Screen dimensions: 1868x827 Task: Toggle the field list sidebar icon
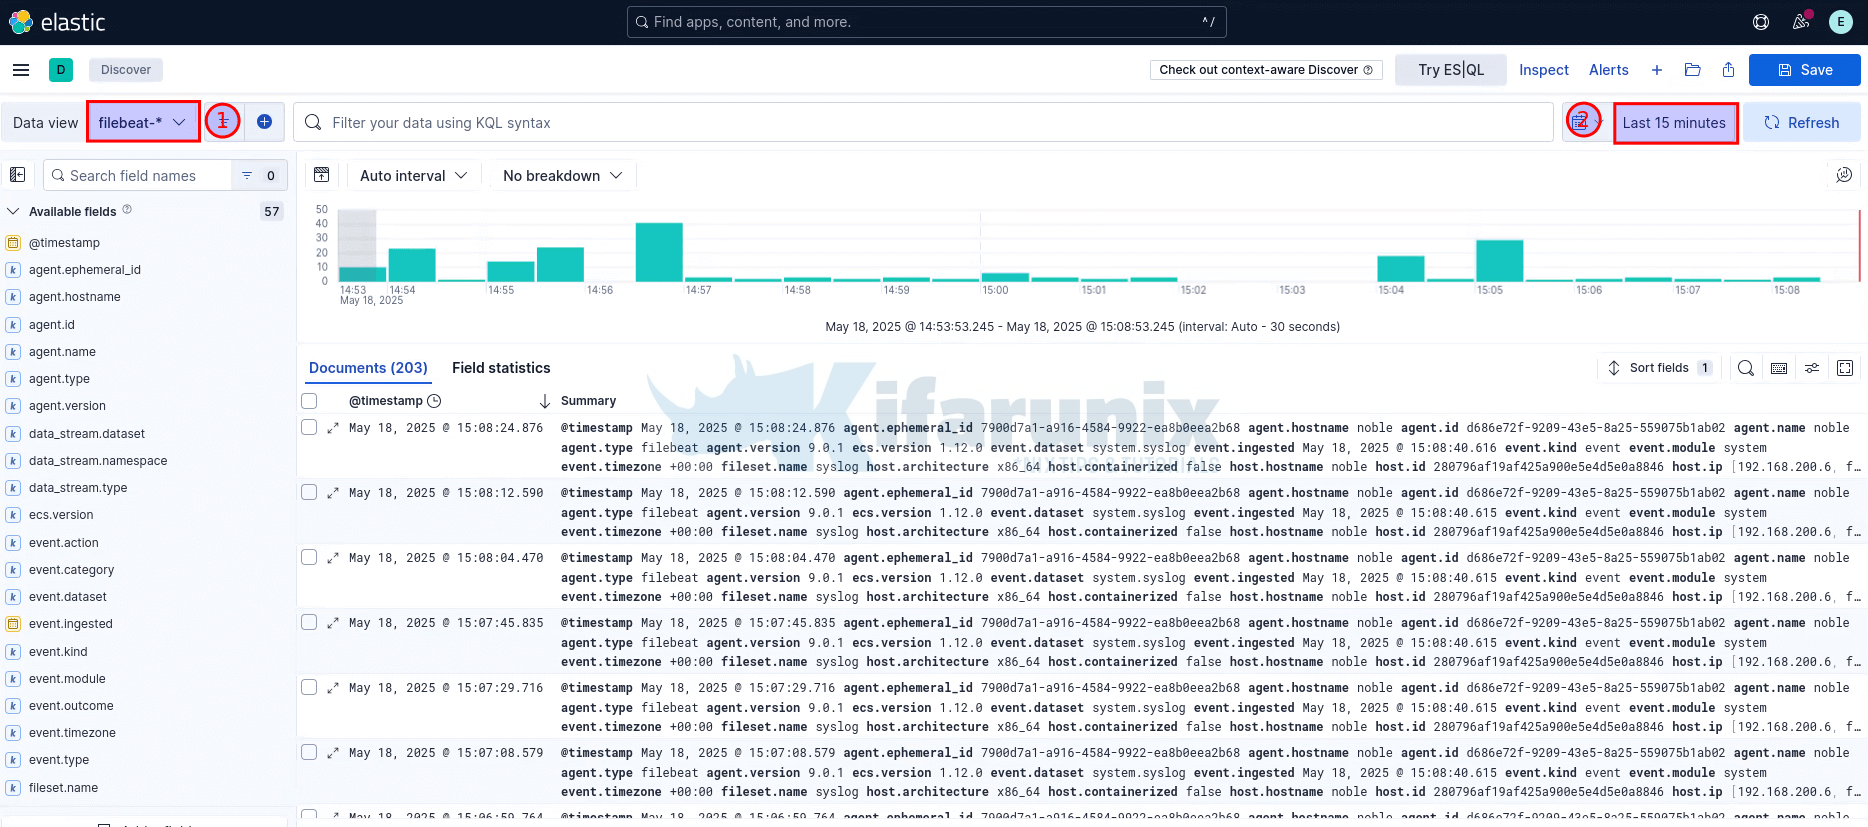point(18,175)
